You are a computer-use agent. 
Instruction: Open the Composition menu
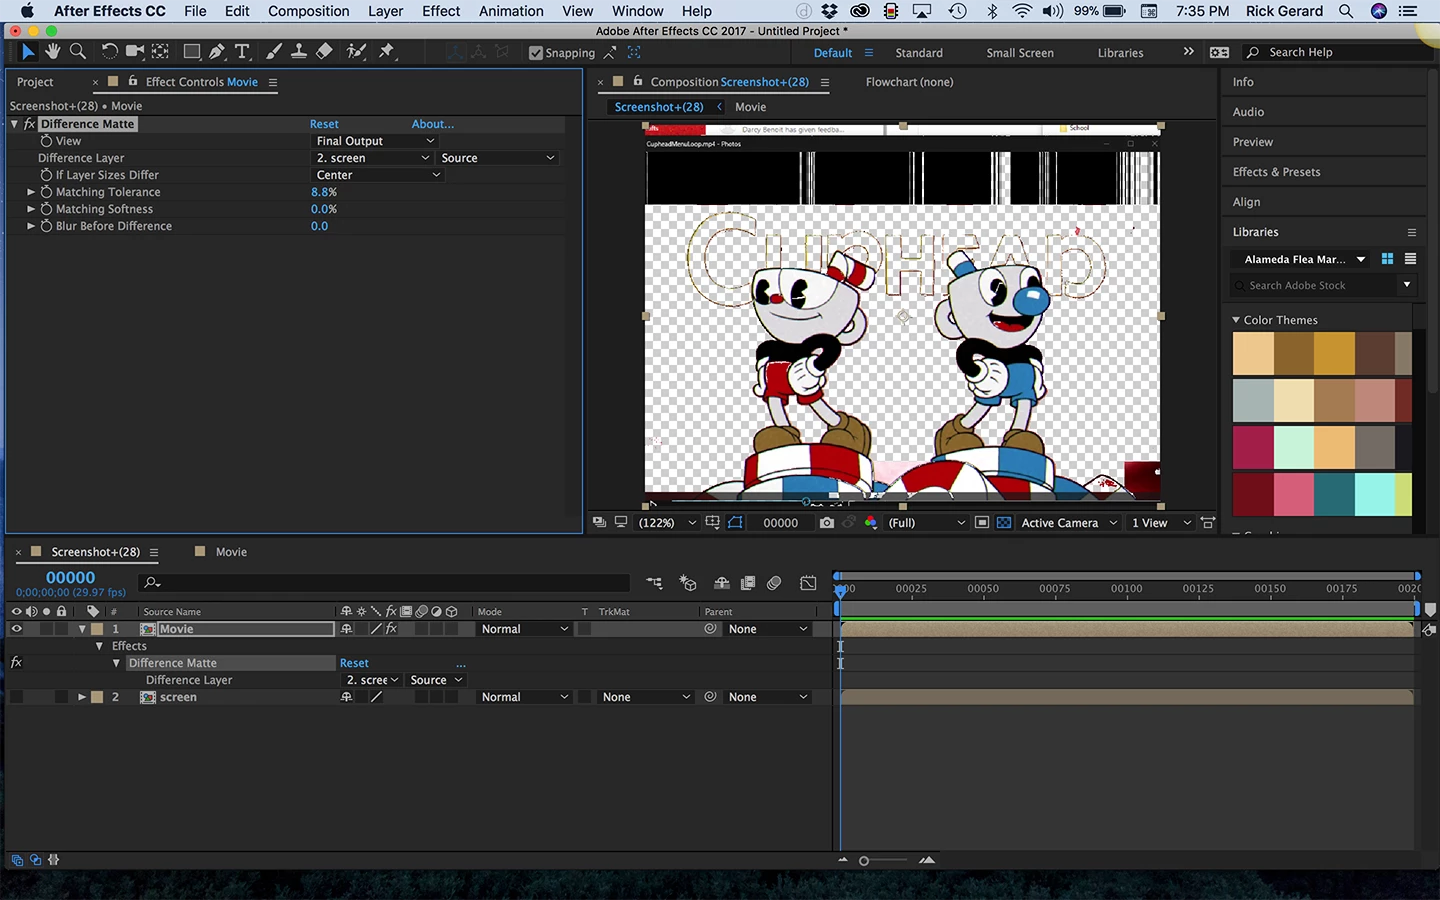click(308, 11)
